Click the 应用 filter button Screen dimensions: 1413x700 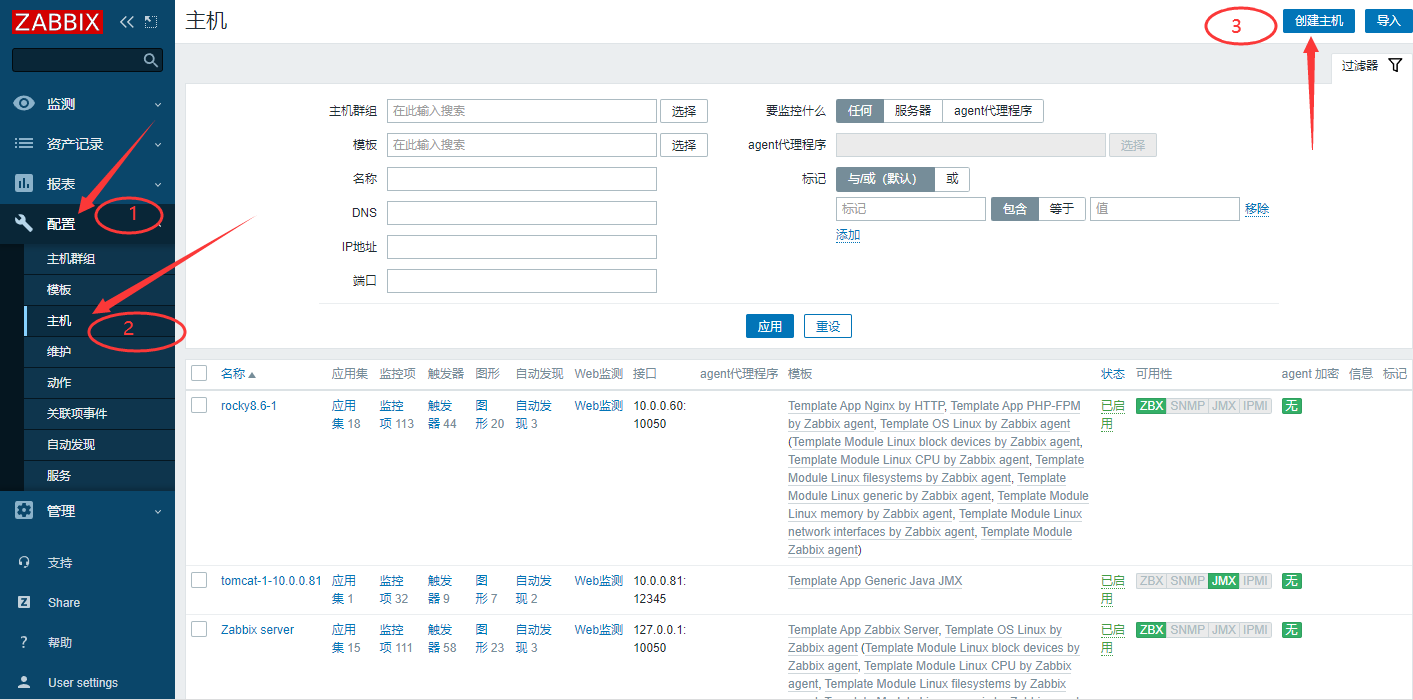click(770, 327)
